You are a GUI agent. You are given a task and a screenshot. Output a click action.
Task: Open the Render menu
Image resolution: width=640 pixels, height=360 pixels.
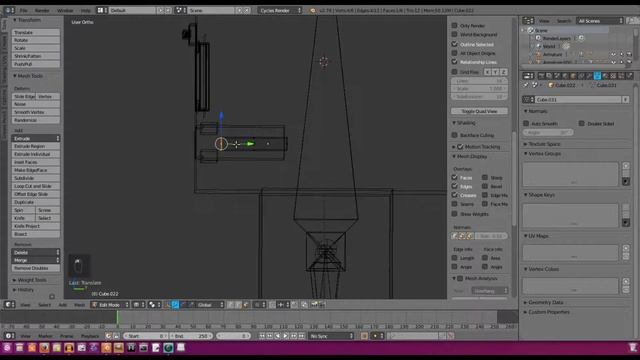[42, 10]
